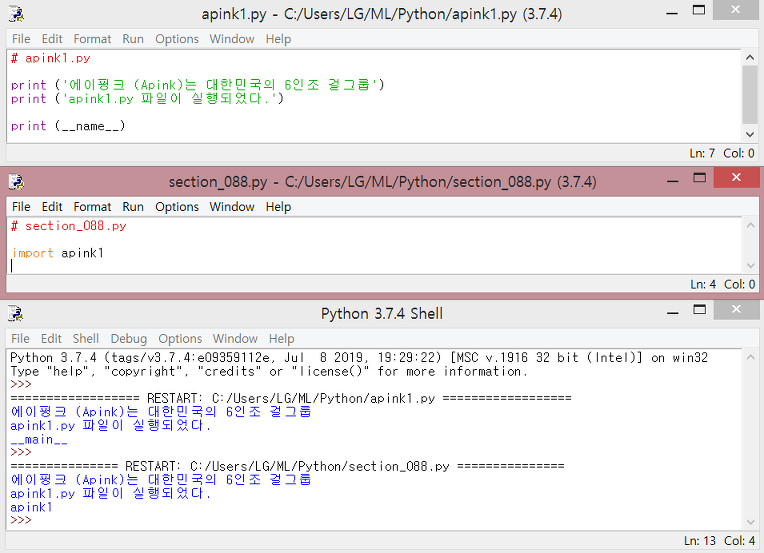This screenshot has height=553, width=764.
Task: Click the Python 3.7.4 version banner line in Shell
Action: pyautogui.click(x=359, y=358)
